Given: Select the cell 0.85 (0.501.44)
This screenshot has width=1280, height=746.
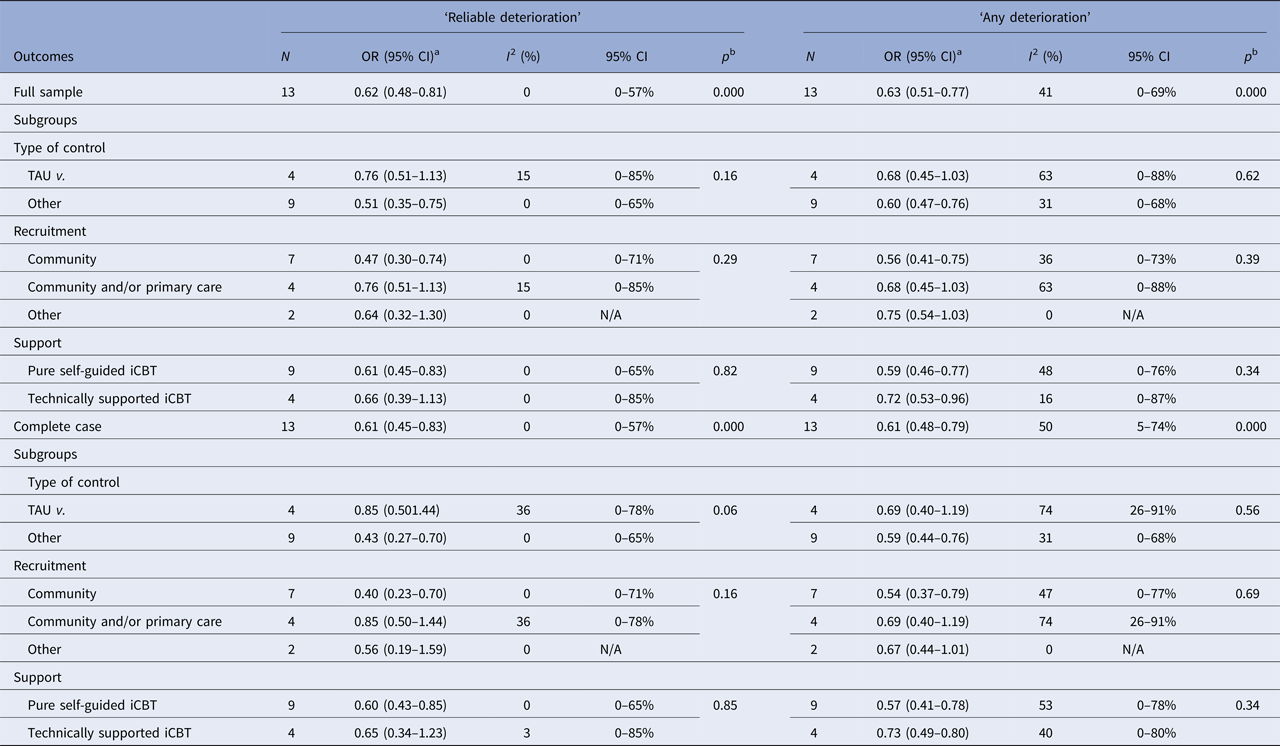Looking at the screenshot, I should [398, 510].
